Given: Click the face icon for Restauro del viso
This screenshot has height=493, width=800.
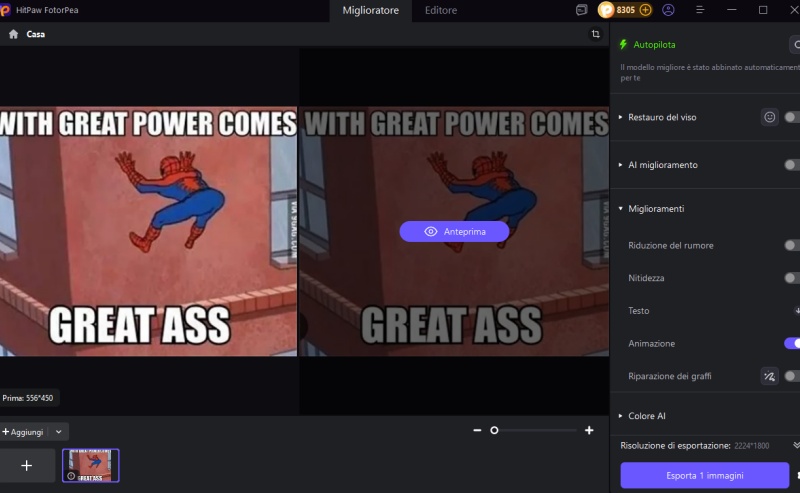Looking at the screenshot, I should (769, 117).
